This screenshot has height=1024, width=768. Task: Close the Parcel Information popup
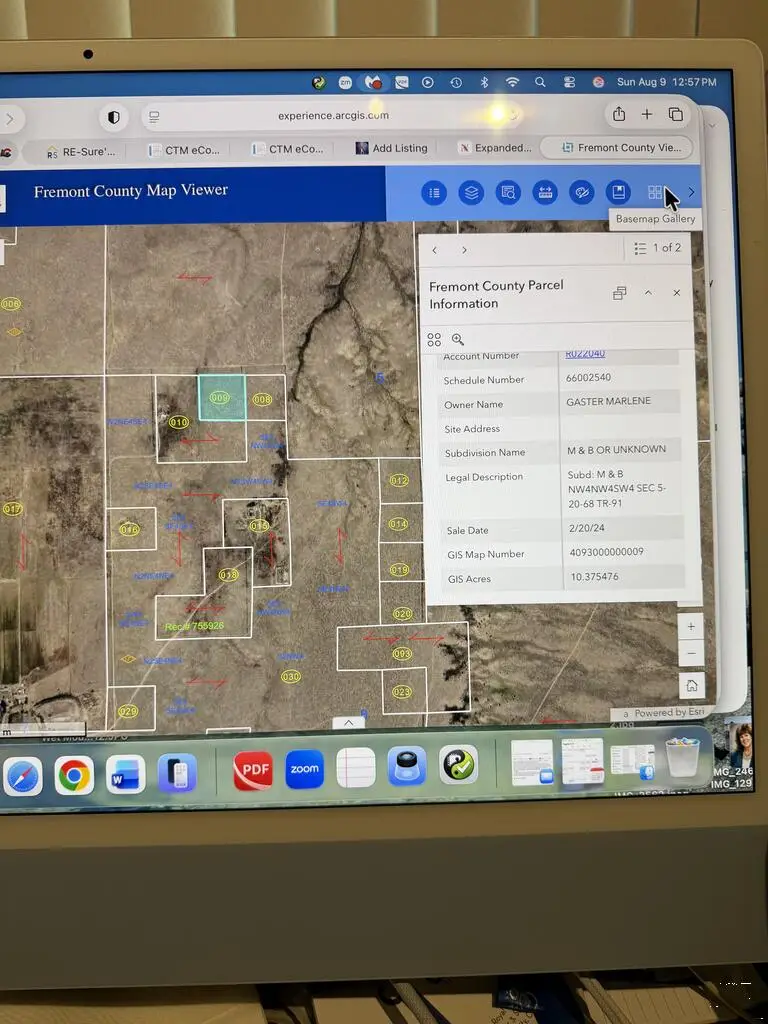[x=677, y=293]
